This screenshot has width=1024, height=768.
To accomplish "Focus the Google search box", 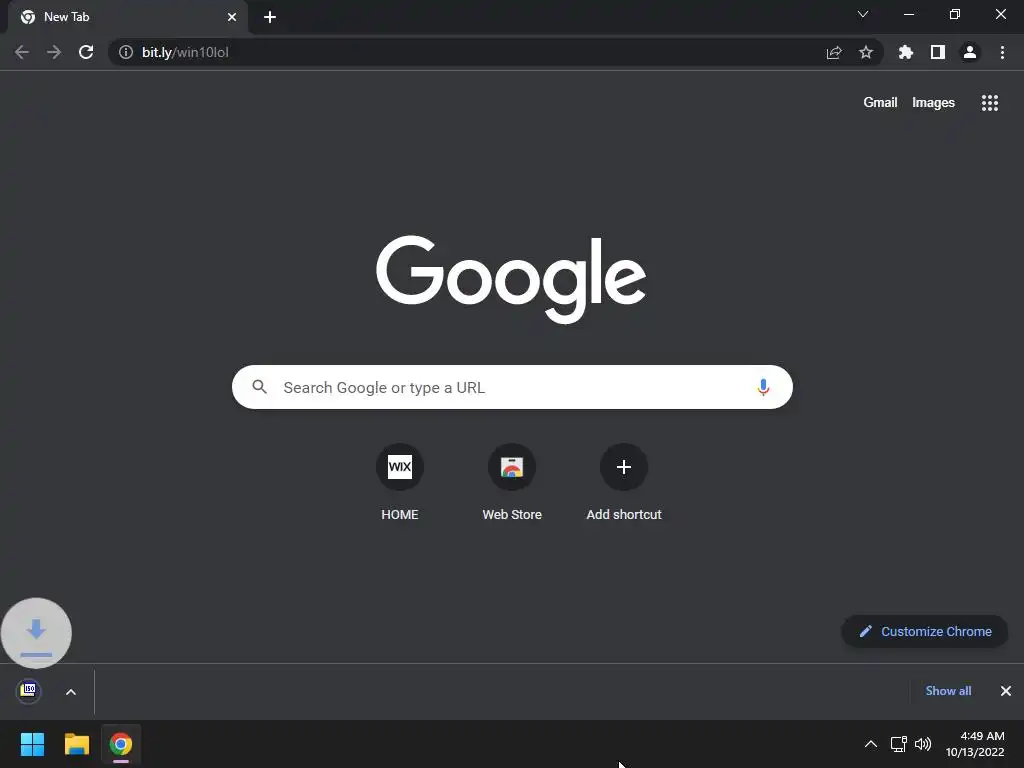I will tap(512, 387).
